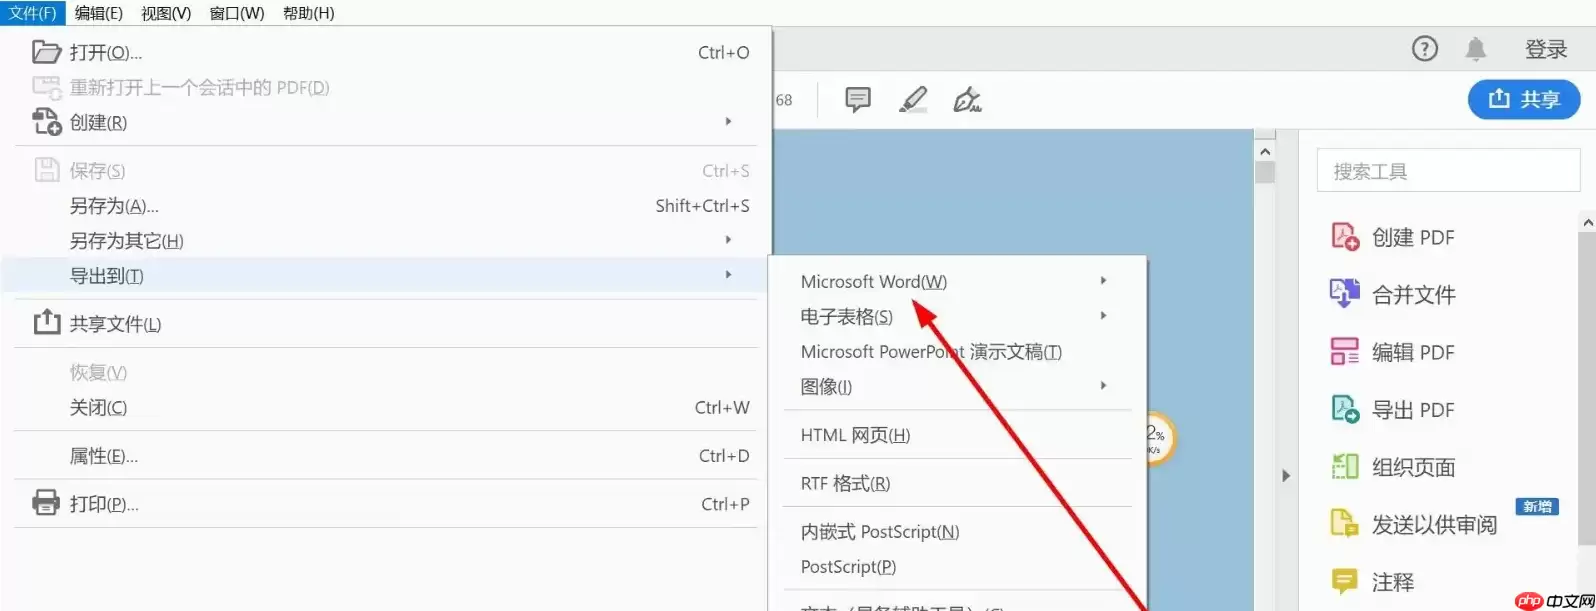Click the 组织页面 tool icon
This screenshot has height=611, width=1596.
tap(1345, 466)
